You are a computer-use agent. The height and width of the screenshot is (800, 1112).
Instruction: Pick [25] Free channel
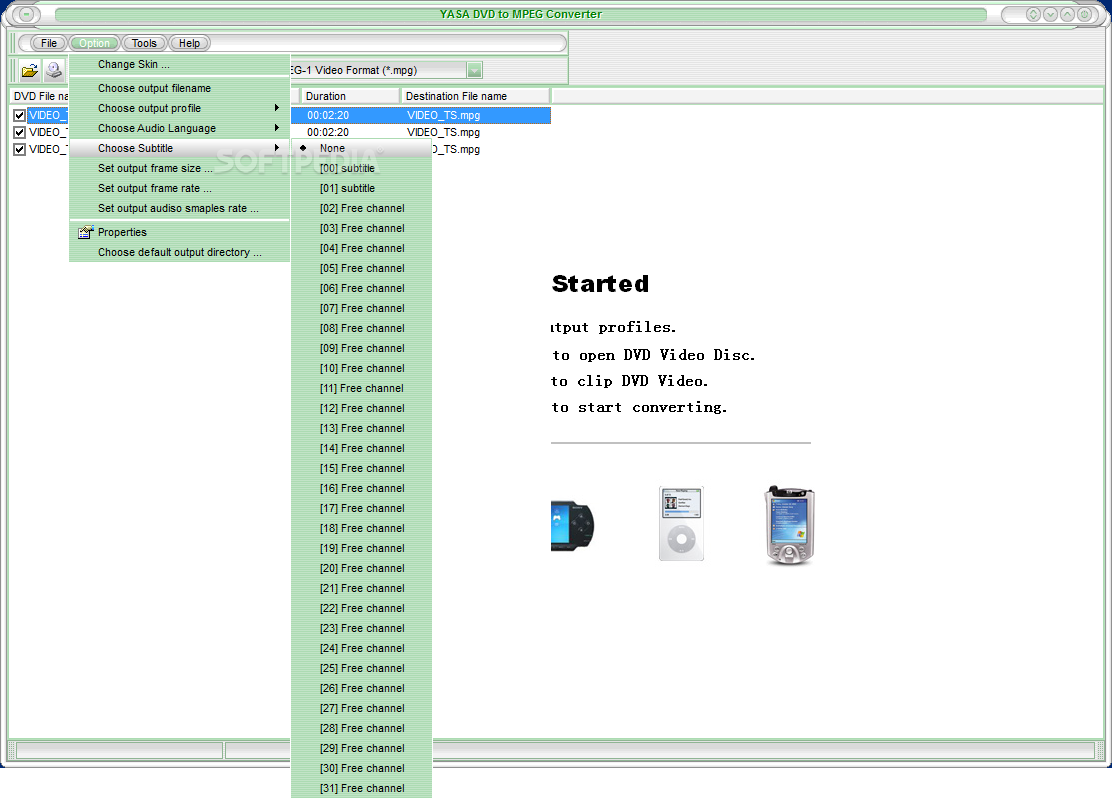(361, 668)
